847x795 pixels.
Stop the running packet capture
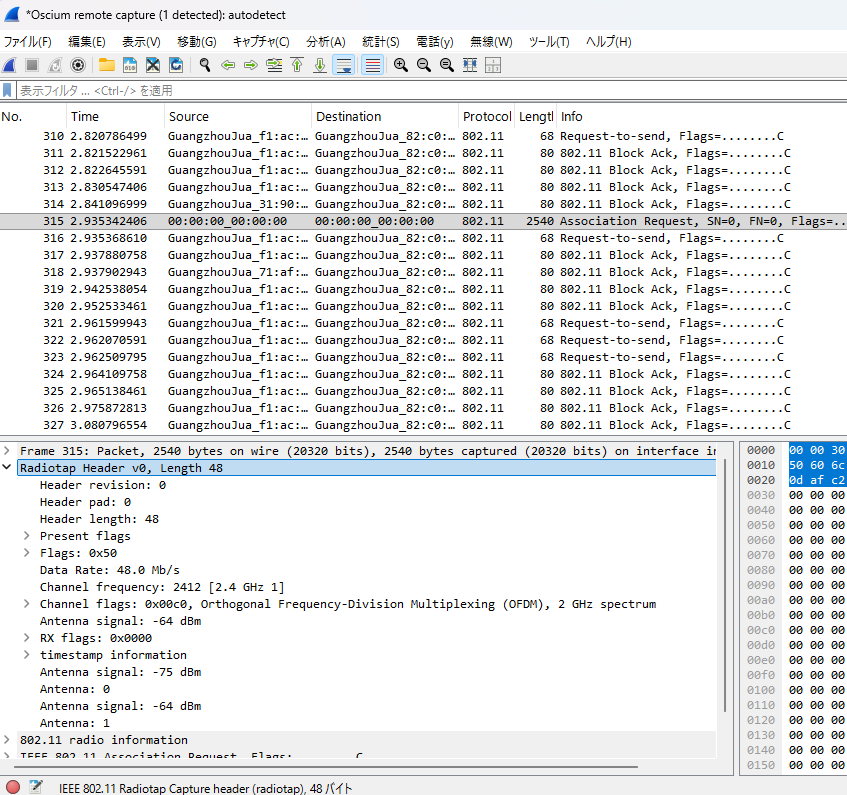(32, 65)
